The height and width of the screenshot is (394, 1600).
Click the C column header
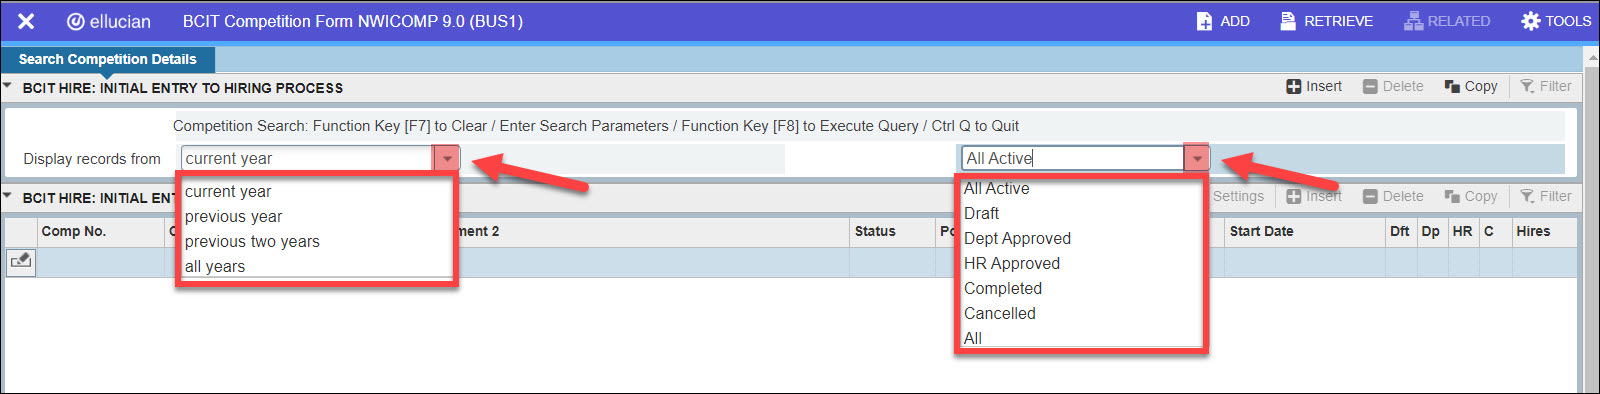1495,231
